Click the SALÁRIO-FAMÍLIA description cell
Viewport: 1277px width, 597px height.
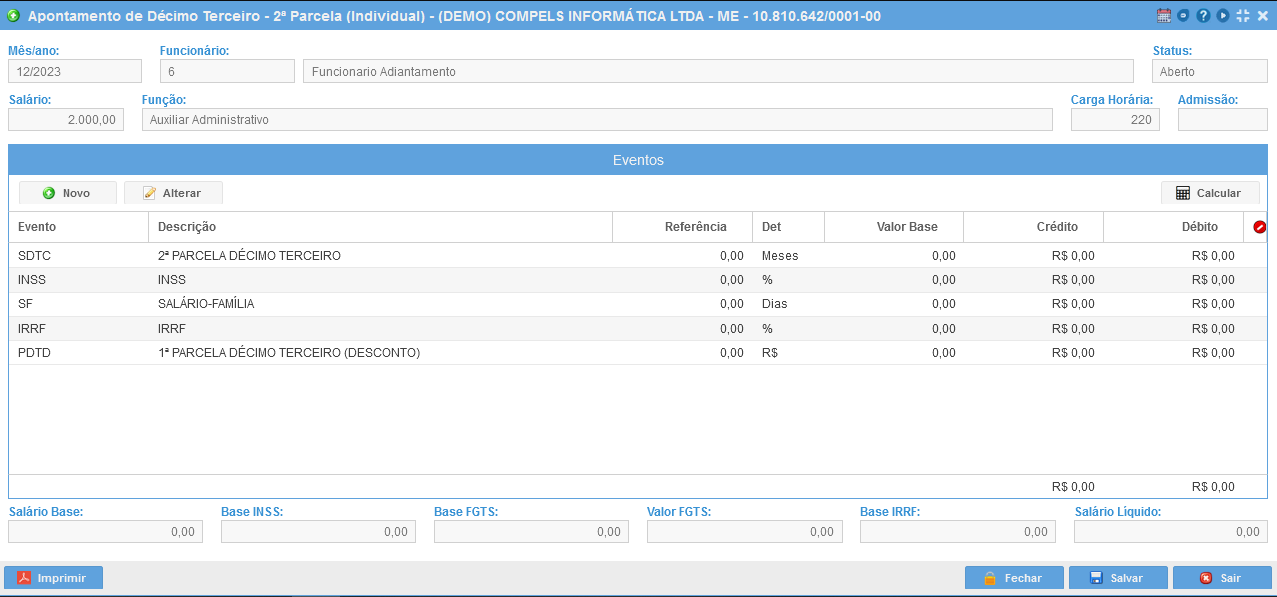click(380, 304)
